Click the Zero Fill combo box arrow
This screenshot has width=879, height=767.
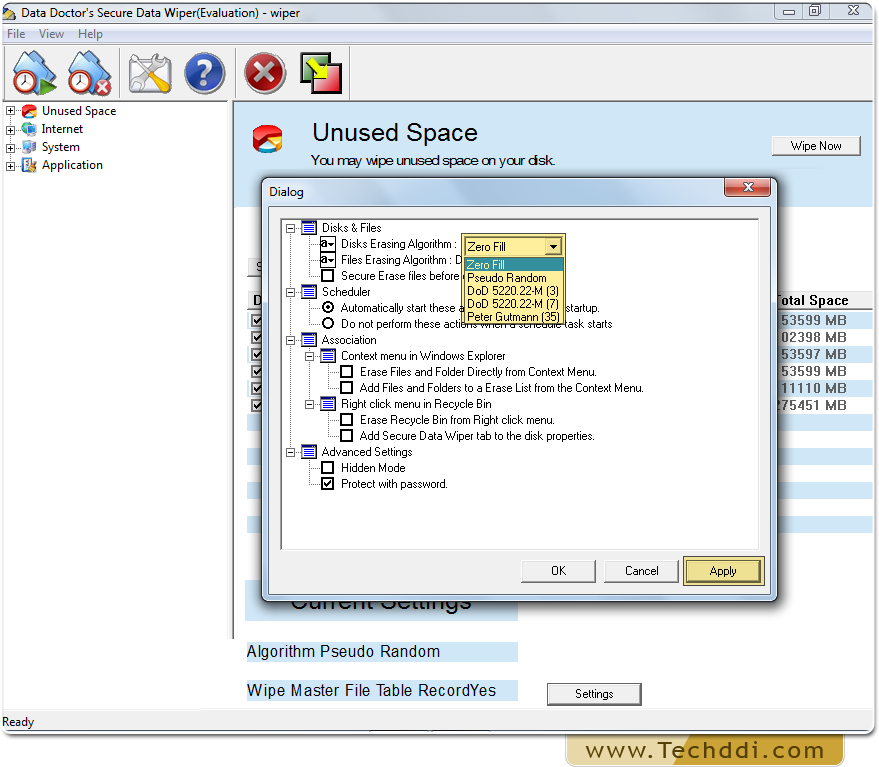click(553, 246)
